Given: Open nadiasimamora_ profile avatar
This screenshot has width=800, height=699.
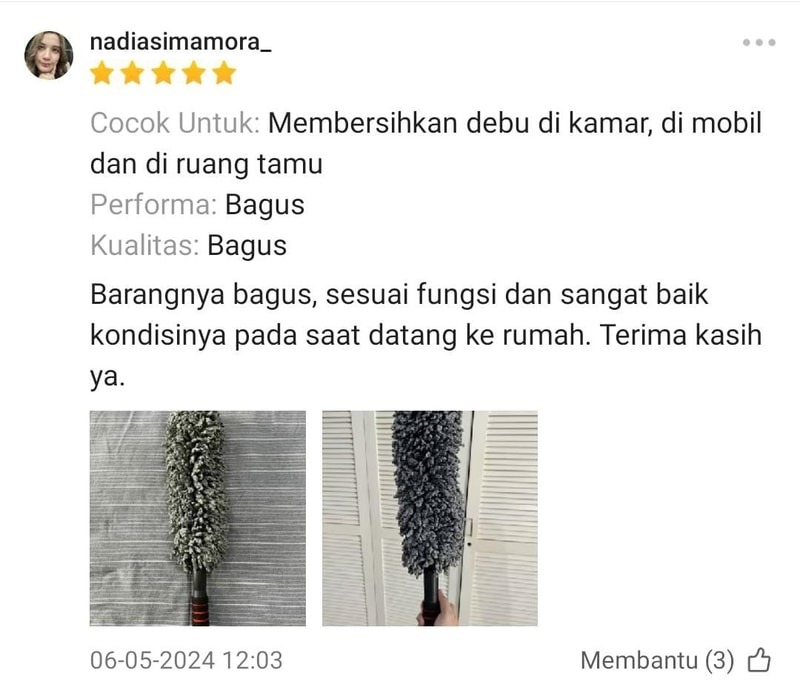Looking at the screenshot, I should (x=49, y=55).
